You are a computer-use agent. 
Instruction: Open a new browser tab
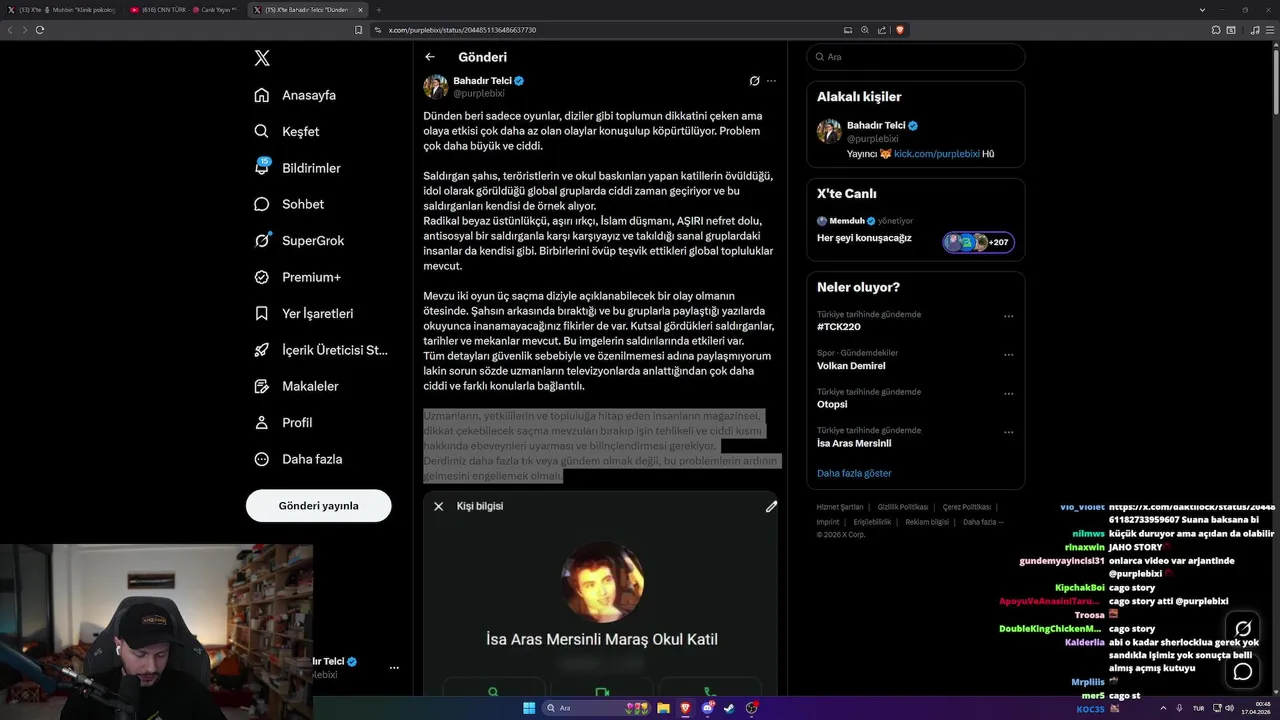(378, 9)
